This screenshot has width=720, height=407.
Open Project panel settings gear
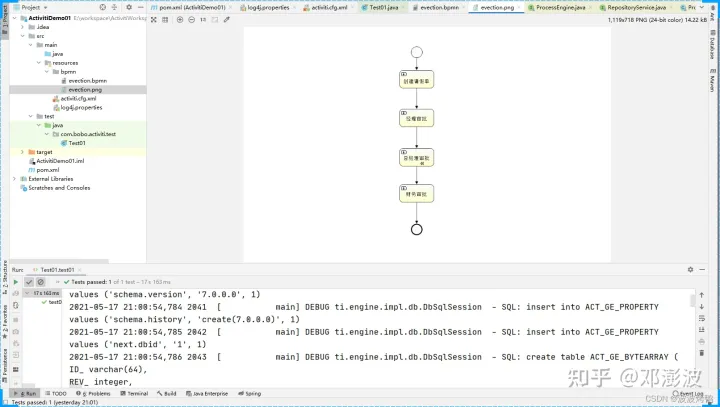(129, 7)
